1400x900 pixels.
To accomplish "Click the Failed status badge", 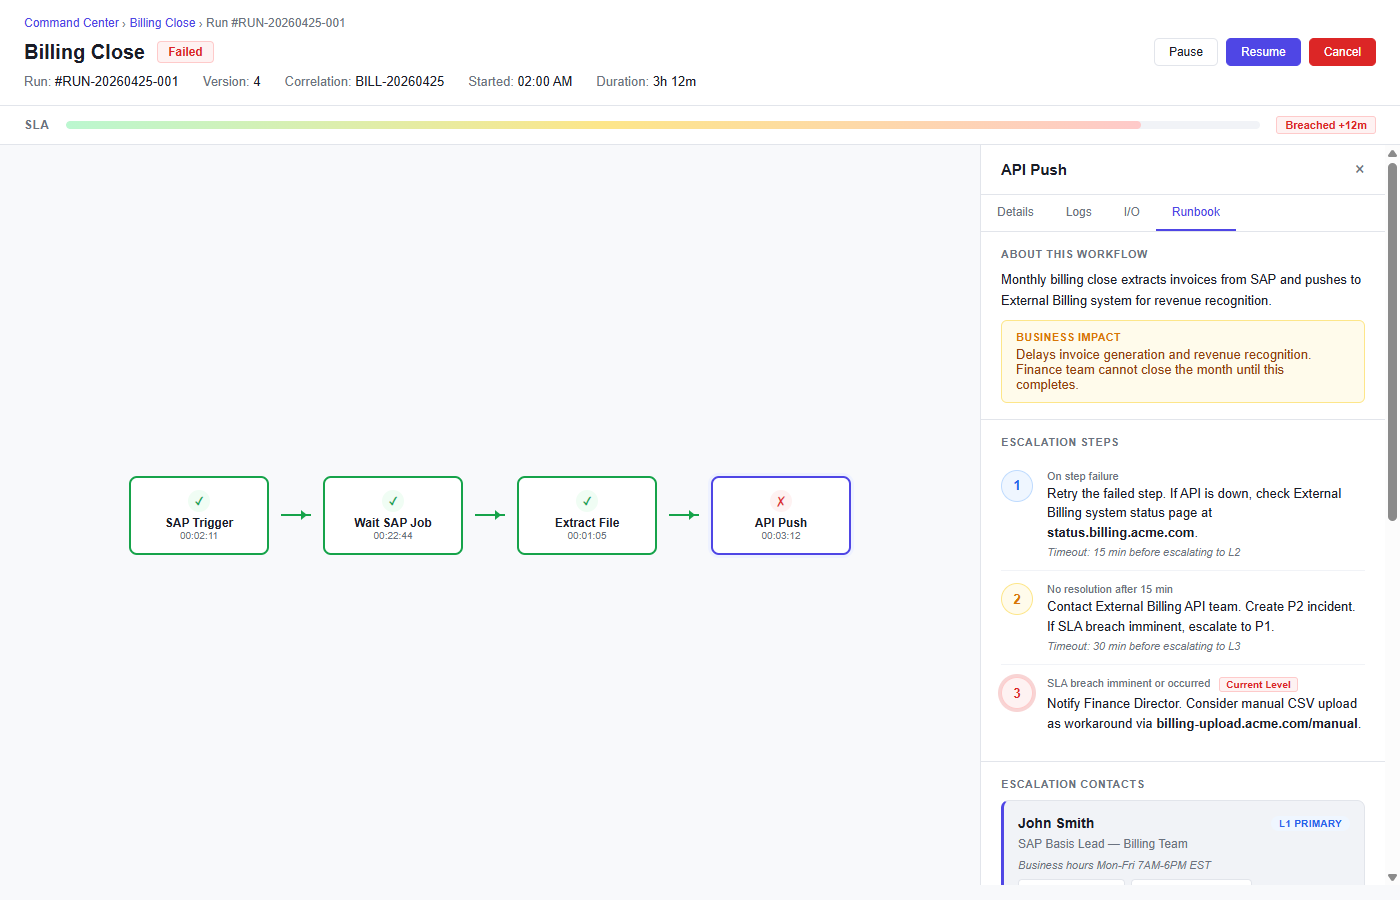I will point(185,52).
